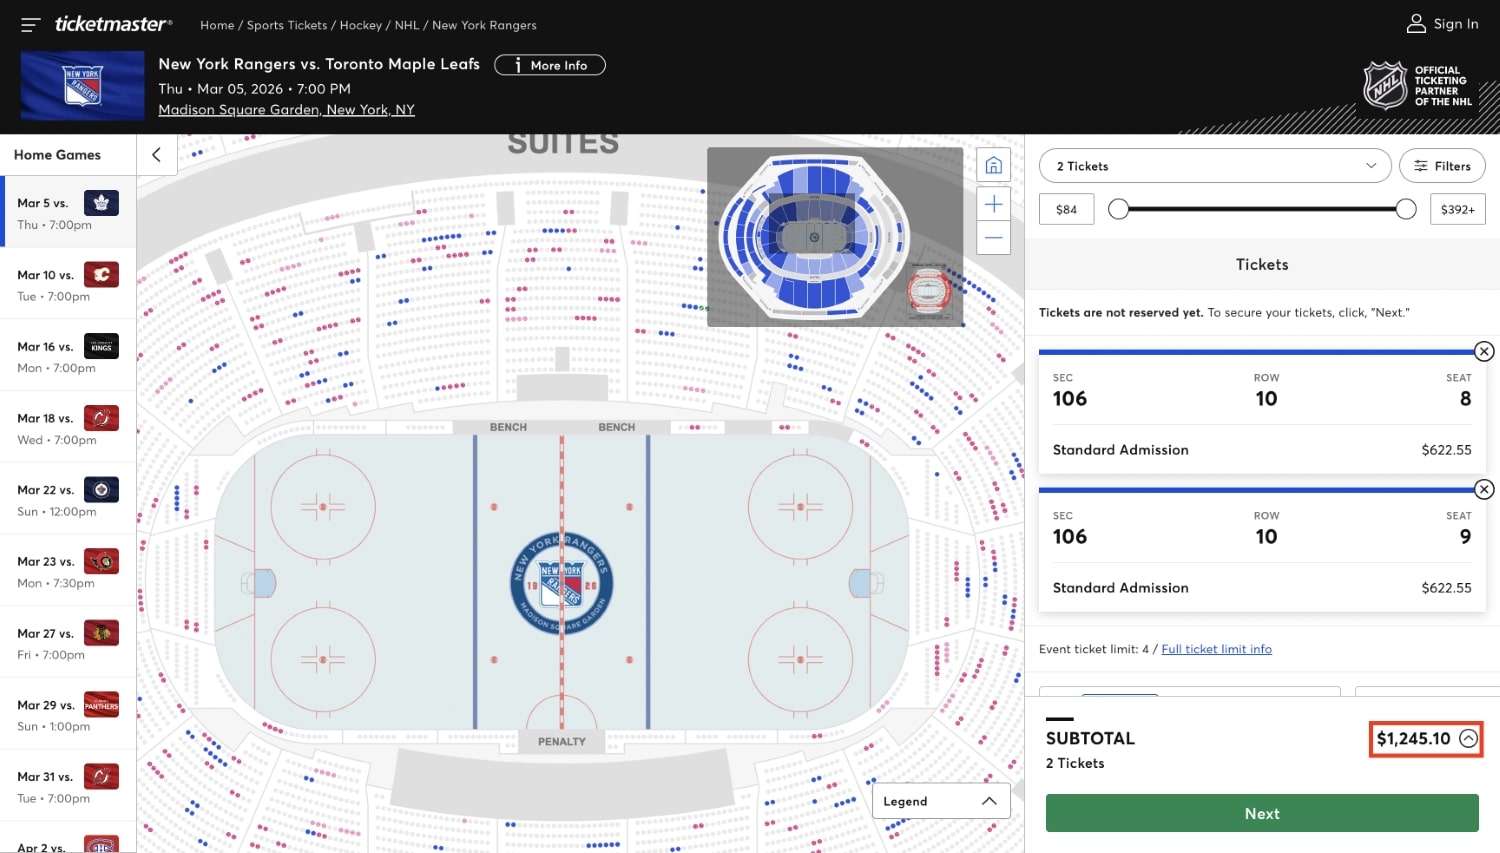Image resolution: width=1500 pixels, height=853 pixels.
Task: Open More Info for the event
Action: [x=550, y=65]
